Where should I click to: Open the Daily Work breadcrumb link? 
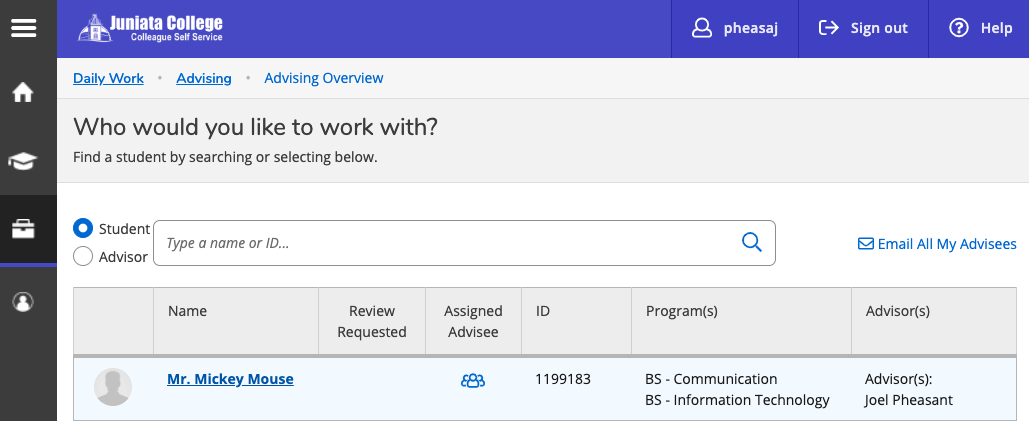(x=108, y=78)
